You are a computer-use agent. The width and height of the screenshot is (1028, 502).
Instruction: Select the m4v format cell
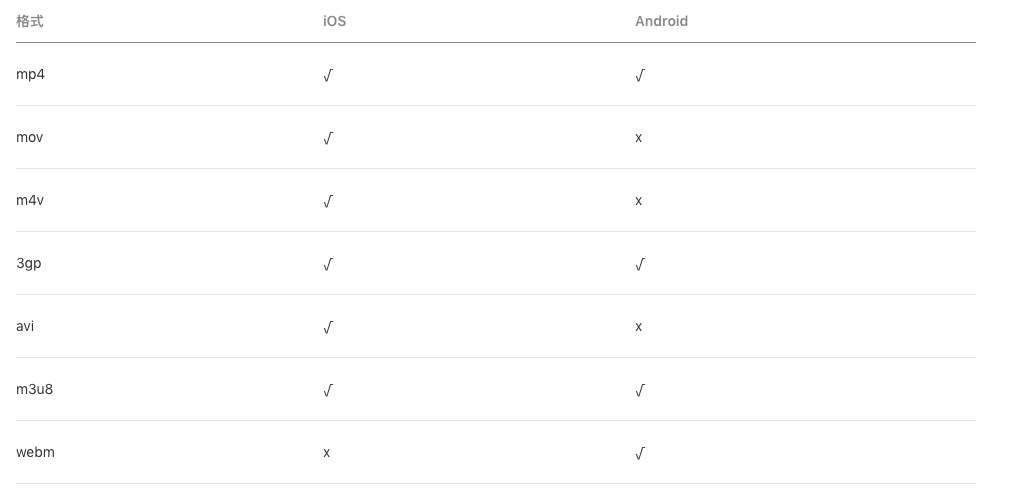30,200
